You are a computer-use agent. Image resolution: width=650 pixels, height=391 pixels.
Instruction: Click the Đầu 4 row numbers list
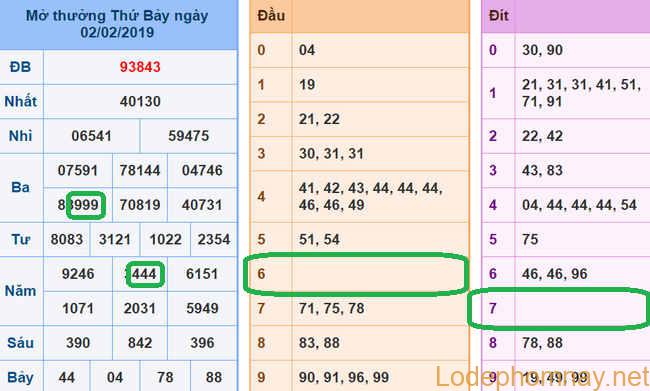[x=371, y=197]
